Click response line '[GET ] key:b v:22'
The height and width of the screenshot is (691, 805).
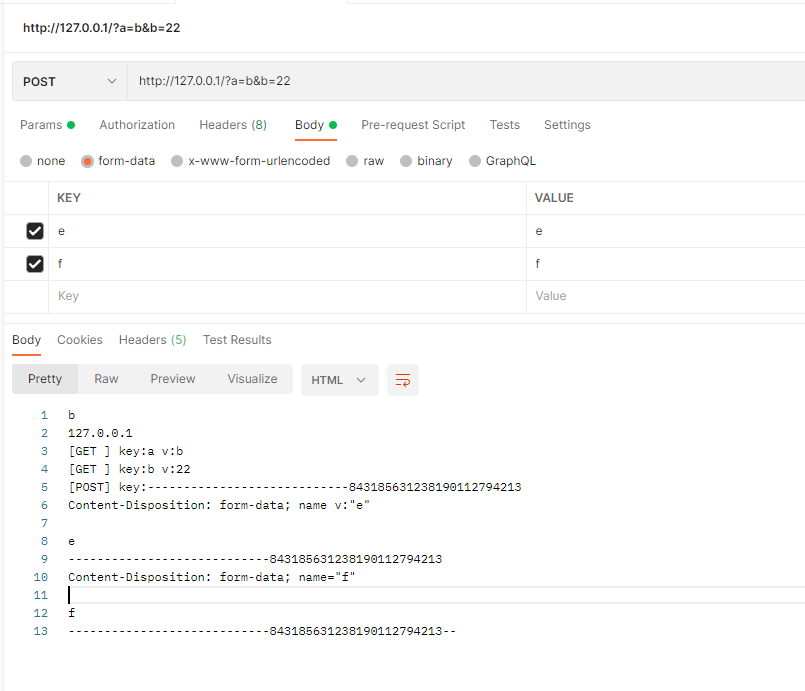click(x=129, y=469)
